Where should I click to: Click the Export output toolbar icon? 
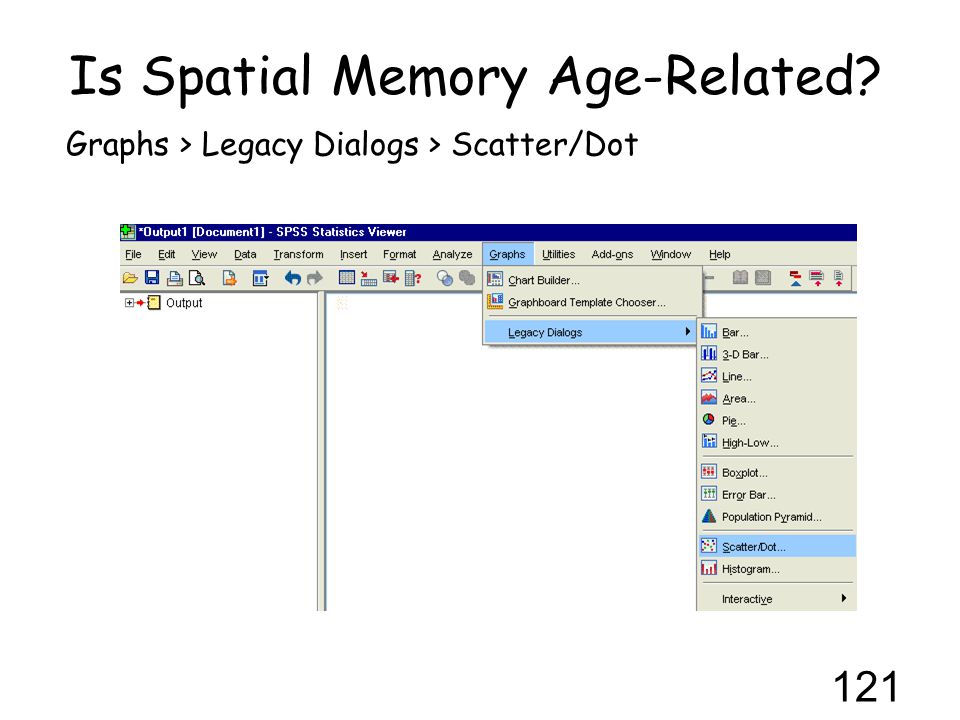230,279
